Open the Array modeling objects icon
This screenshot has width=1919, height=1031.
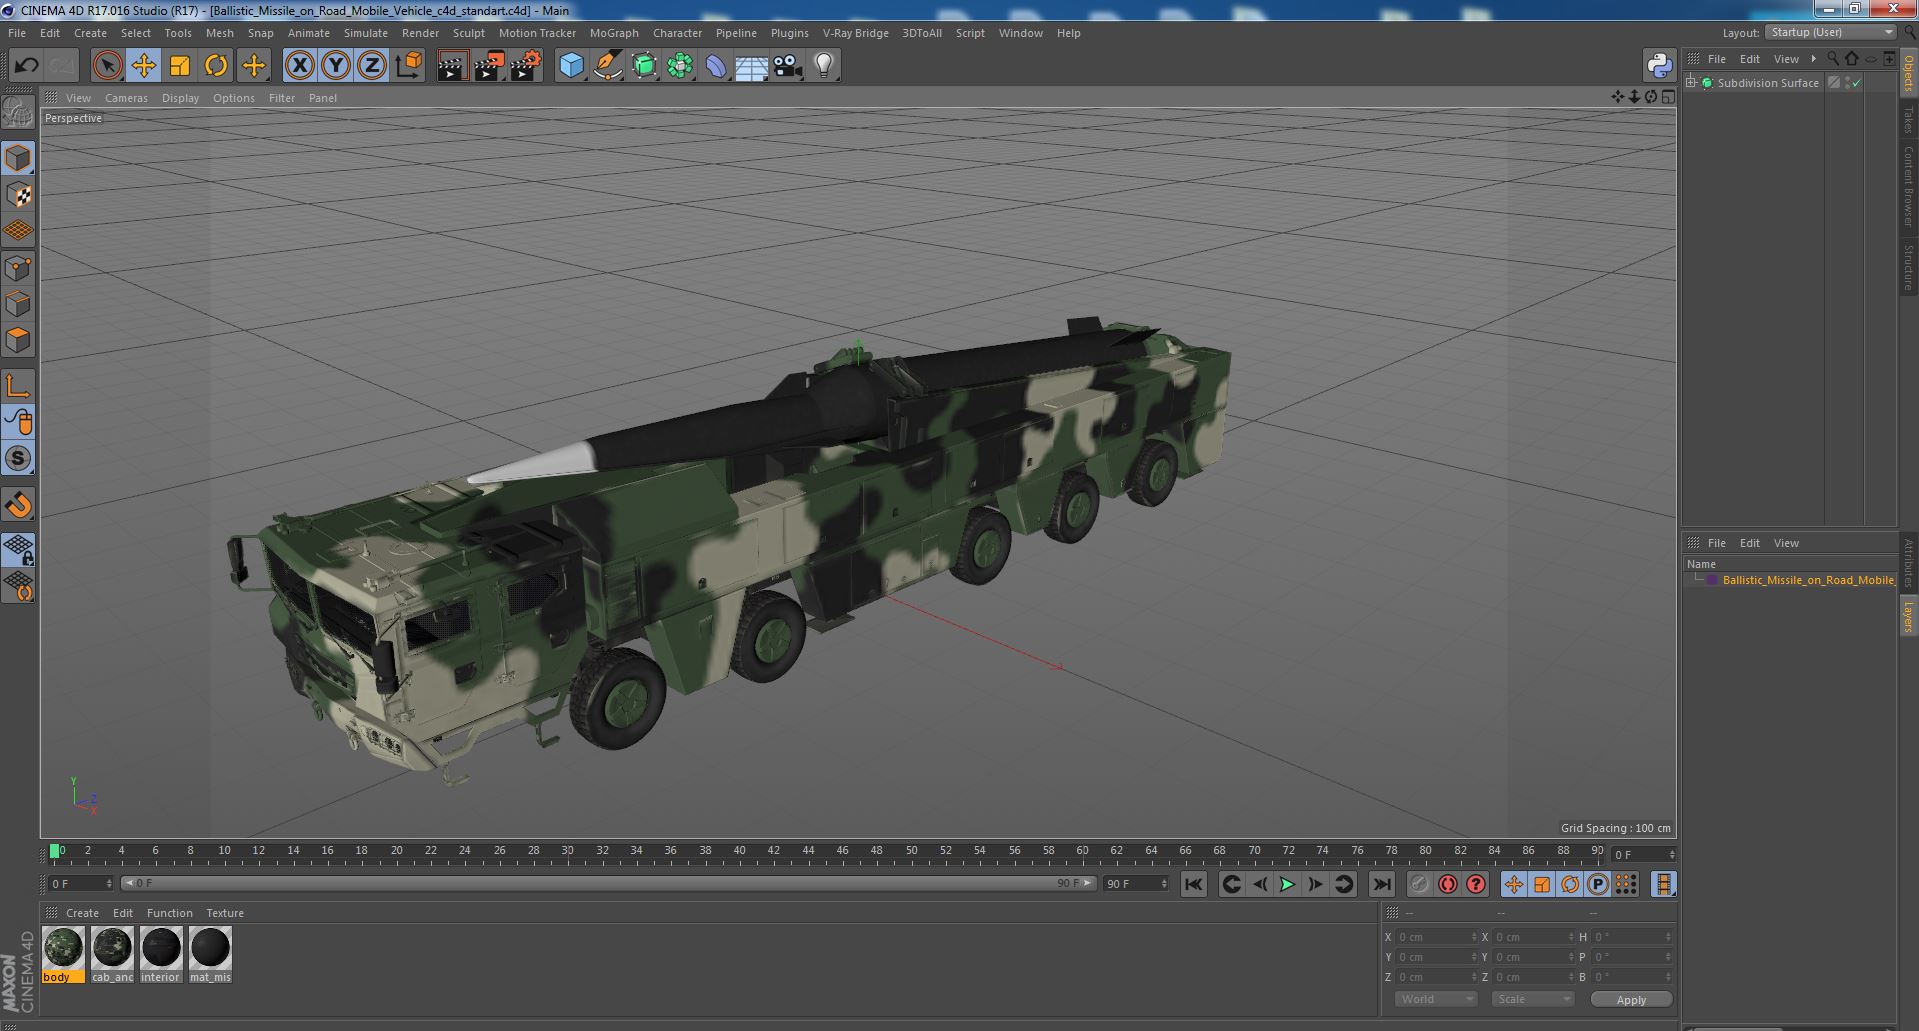pyautogui.click(x=681, y=66)
